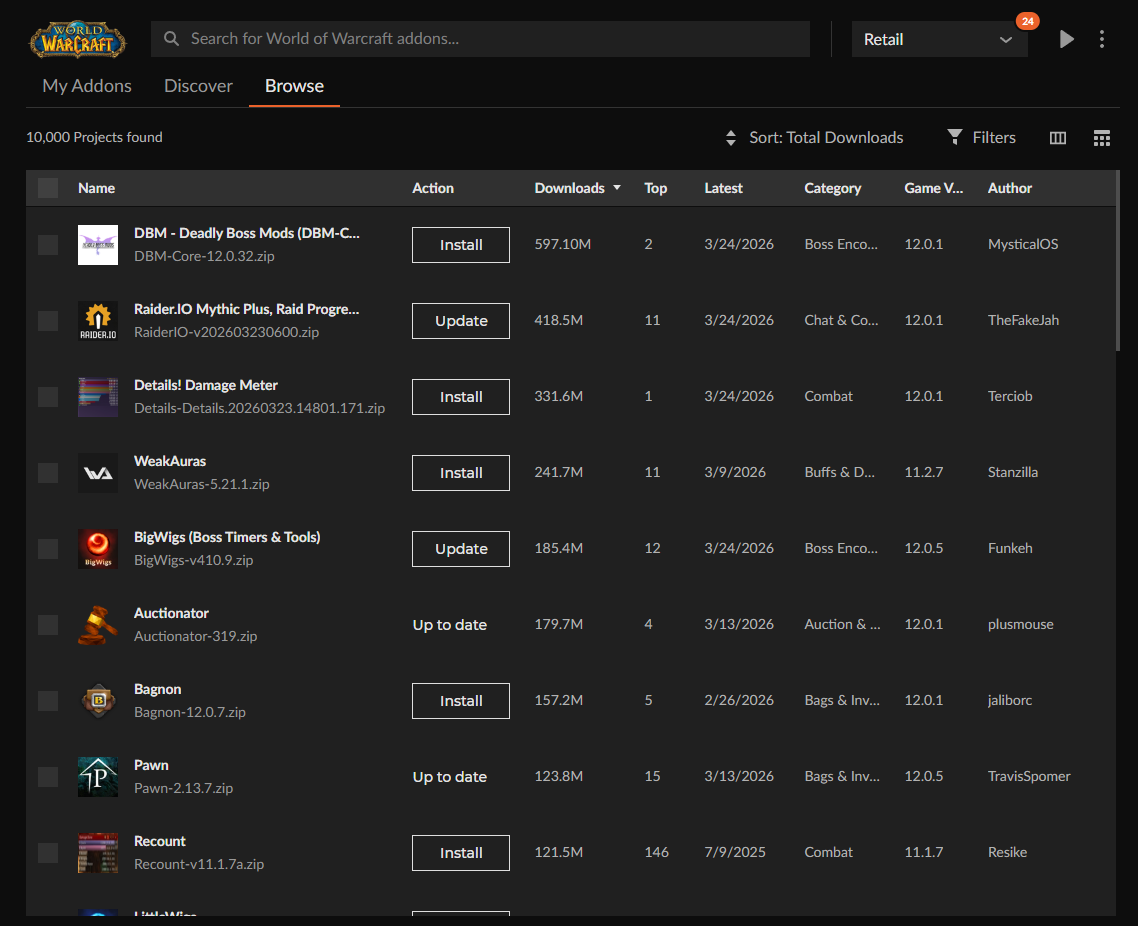The image size is (1138, 926).
Task: Click the Filters funnel icon
Action: 955,137
